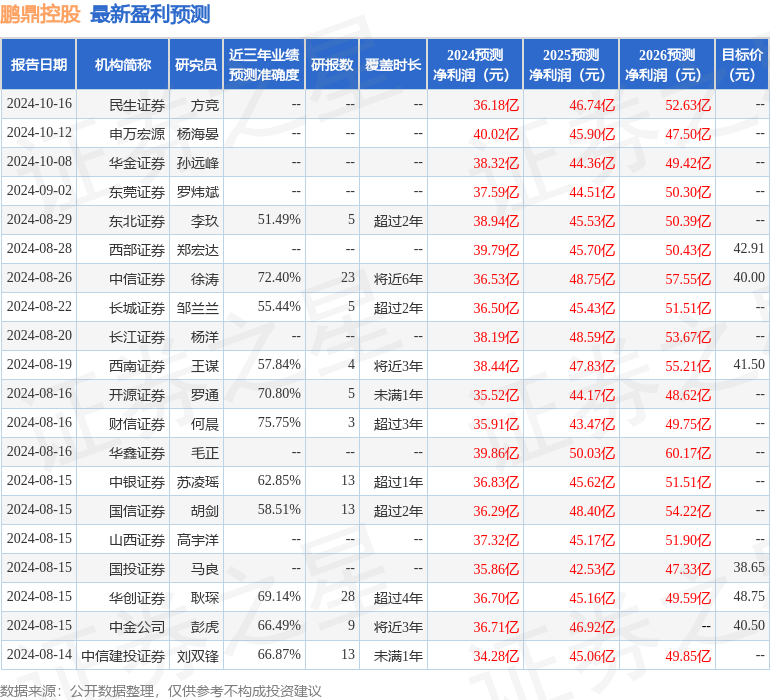Select the institution 长城证券
The height and width of the screenshot is (700, 770).
137,308
